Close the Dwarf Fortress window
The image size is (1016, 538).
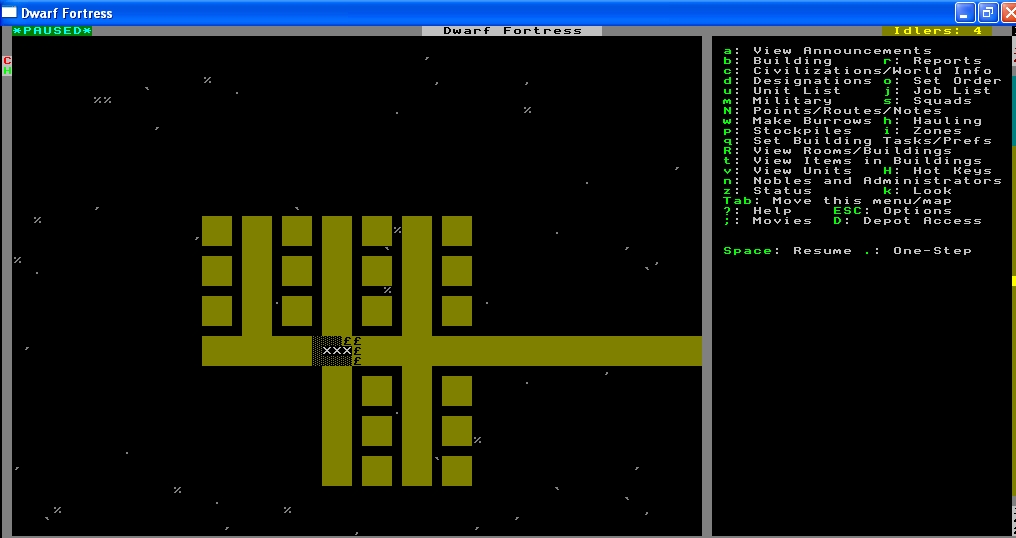(1010, 12)
